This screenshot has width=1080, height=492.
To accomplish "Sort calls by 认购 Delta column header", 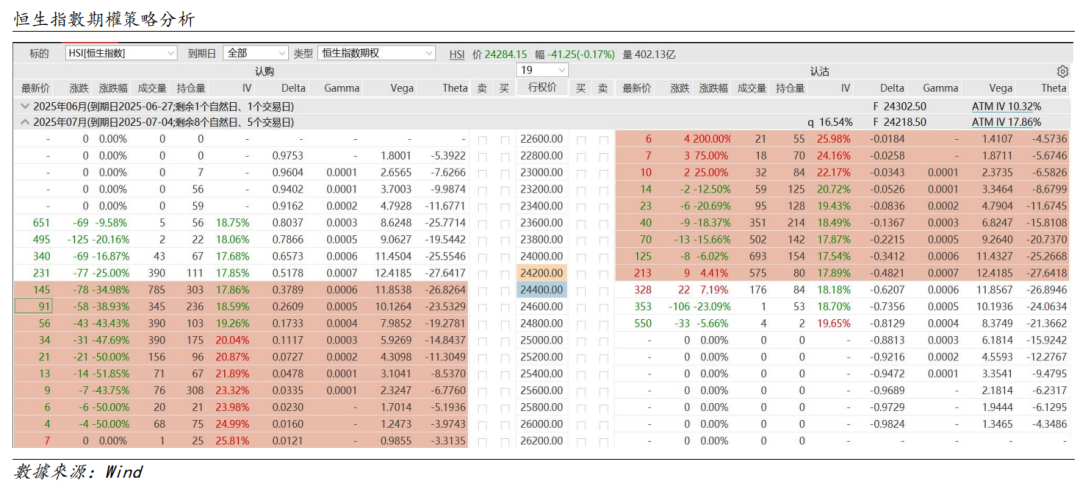I will 293,88.
